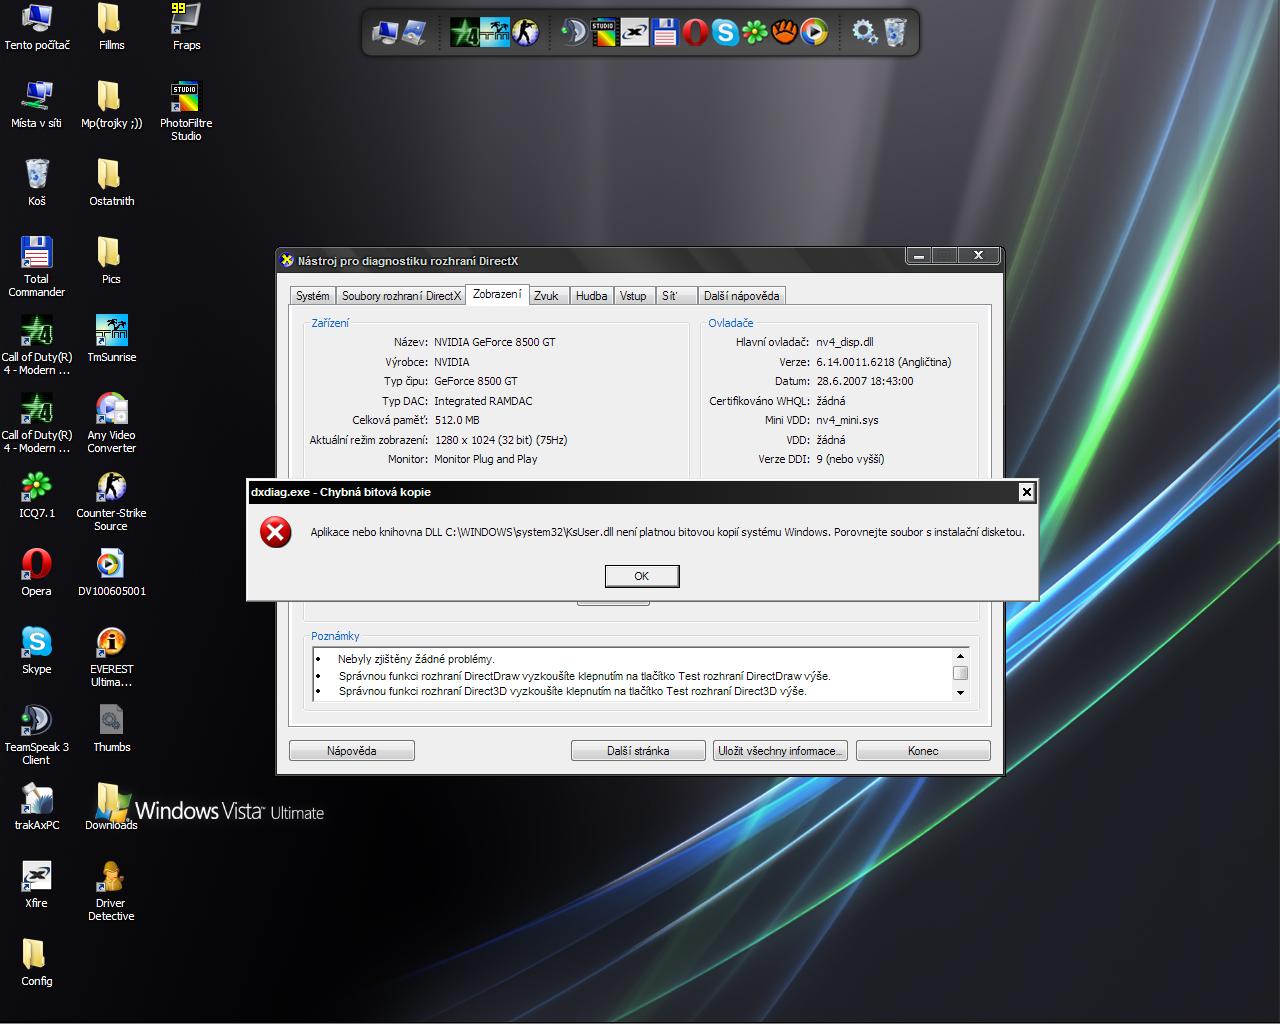Open the Další nápověda tab

pyautogui.click(x=741, y=296)
